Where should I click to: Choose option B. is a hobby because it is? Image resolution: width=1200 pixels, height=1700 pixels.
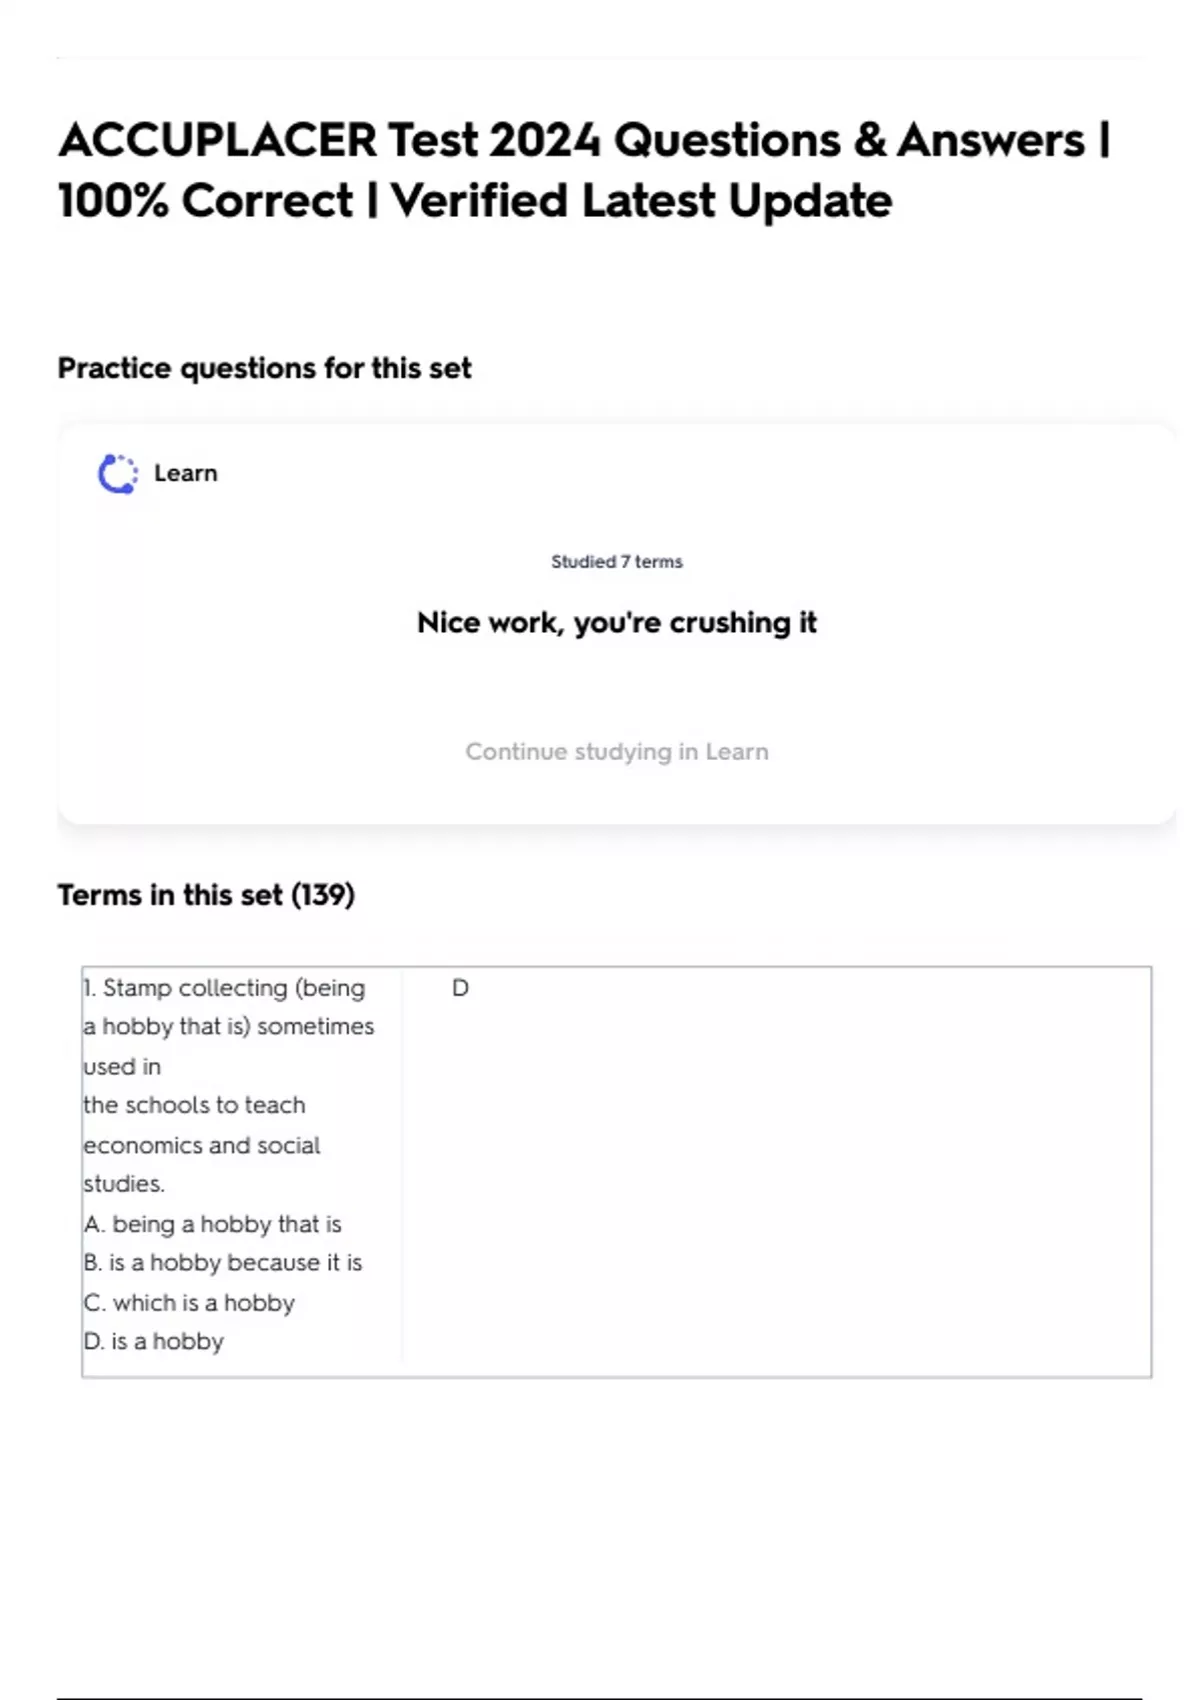click(223, 1263)
